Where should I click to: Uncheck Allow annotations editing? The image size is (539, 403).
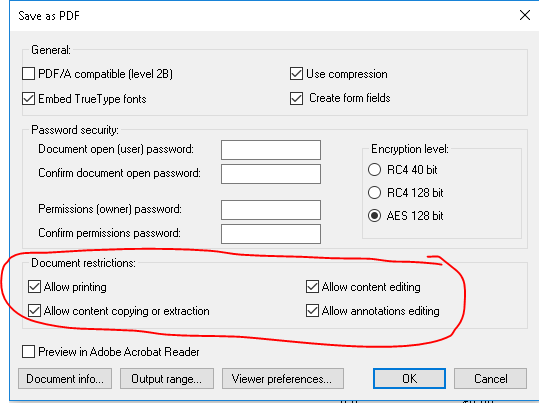tap(312, 311)
